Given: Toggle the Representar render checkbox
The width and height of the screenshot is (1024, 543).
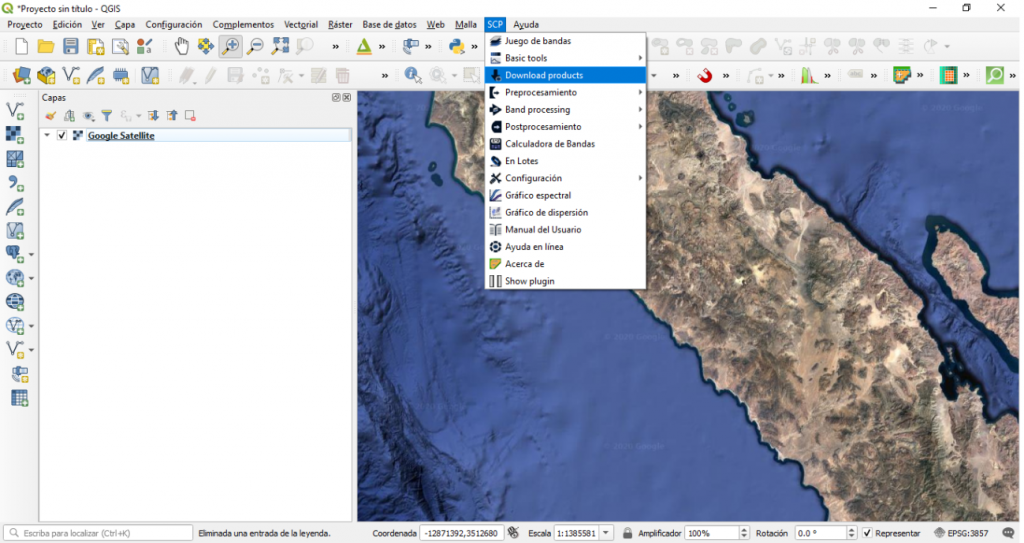Looking at the screenshot, I should pyautogui.click(x=867, y=533).
